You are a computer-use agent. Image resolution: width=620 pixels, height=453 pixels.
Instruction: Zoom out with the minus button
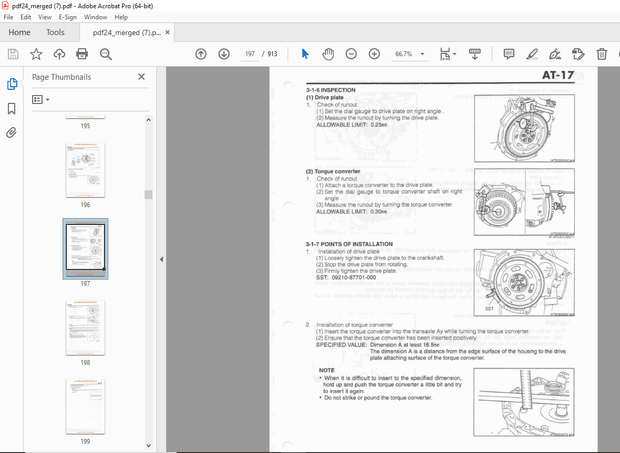tap(351, 54)
